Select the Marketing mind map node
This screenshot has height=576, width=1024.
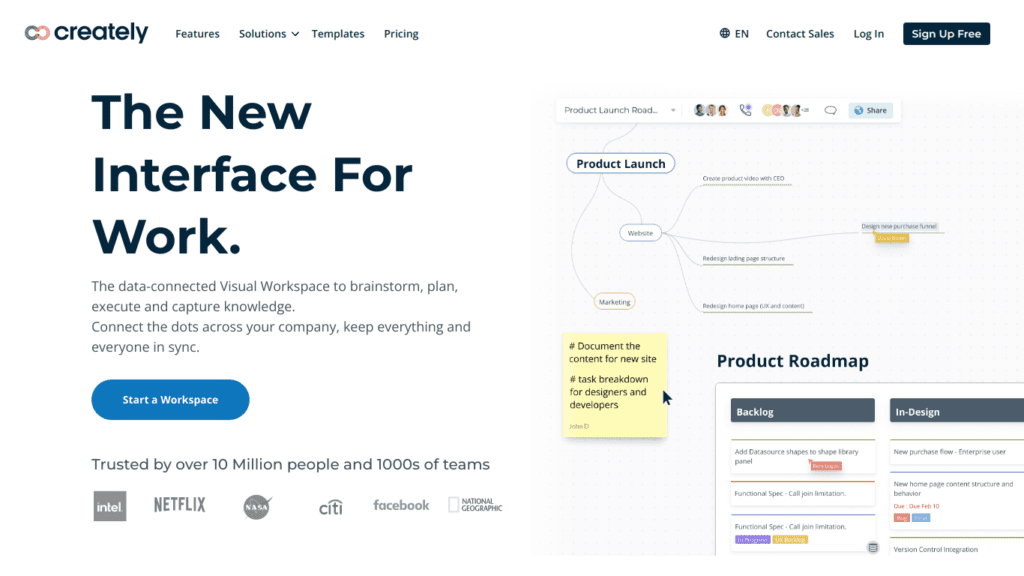pos(613,301)
